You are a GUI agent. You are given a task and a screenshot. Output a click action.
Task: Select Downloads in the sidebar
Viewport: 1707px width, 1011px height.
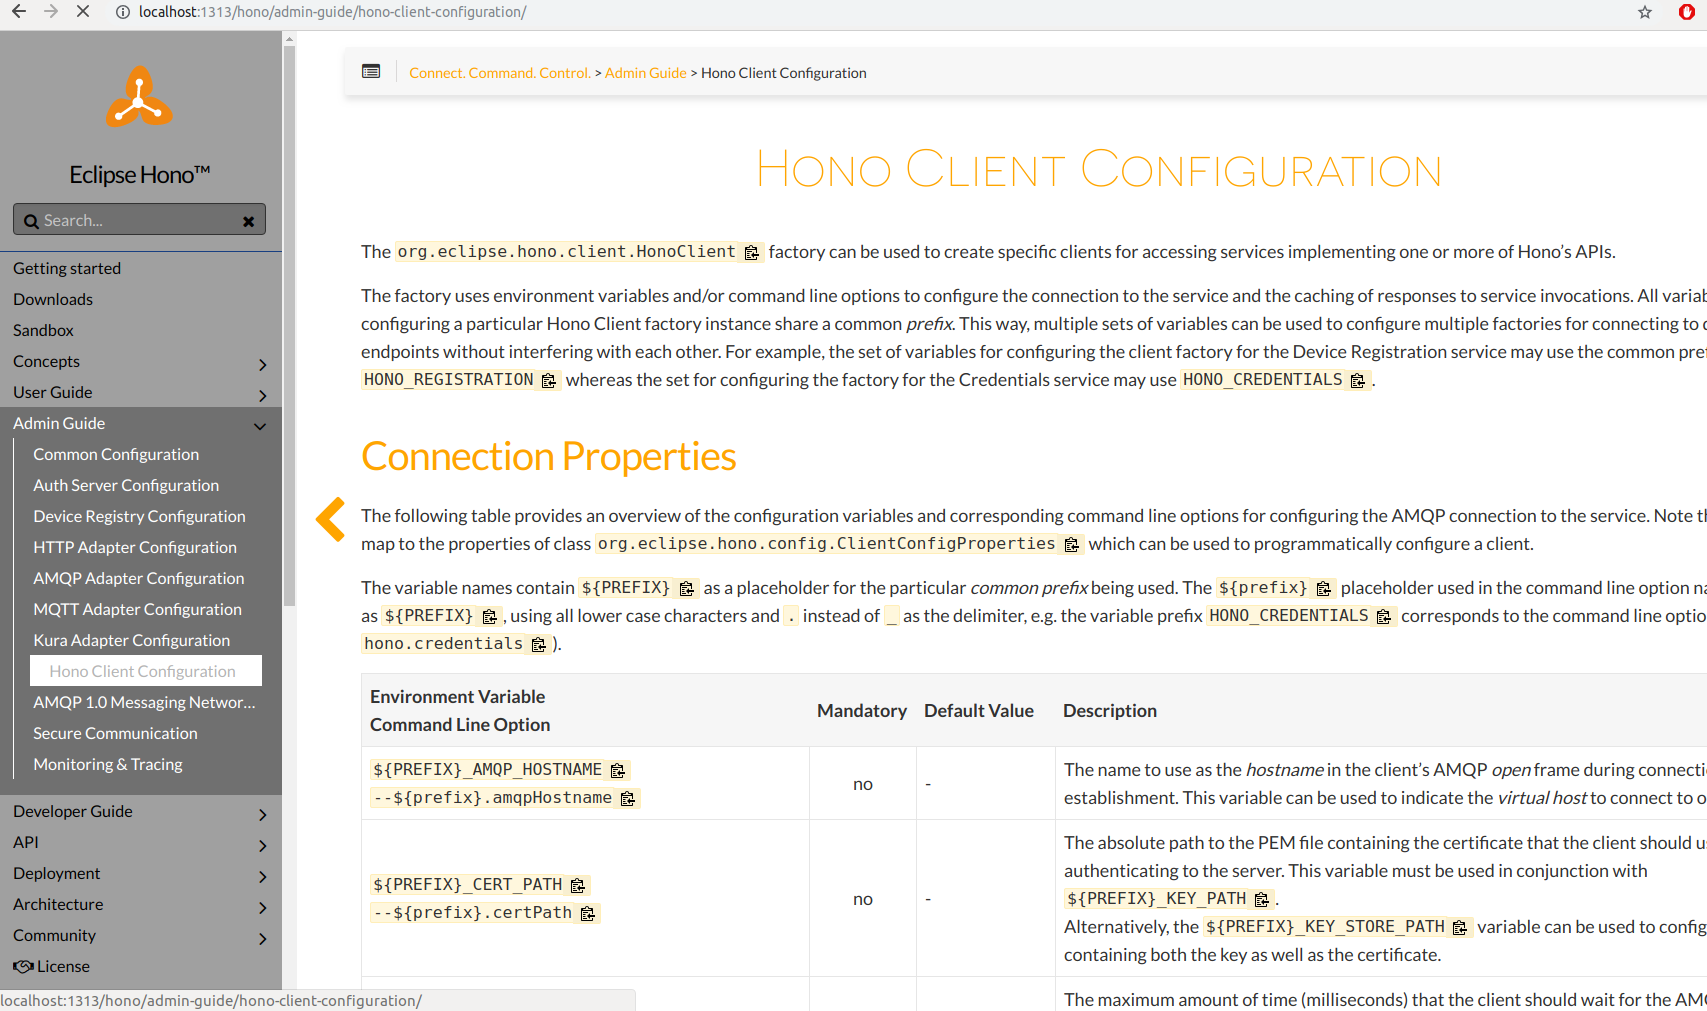(52, 299)
